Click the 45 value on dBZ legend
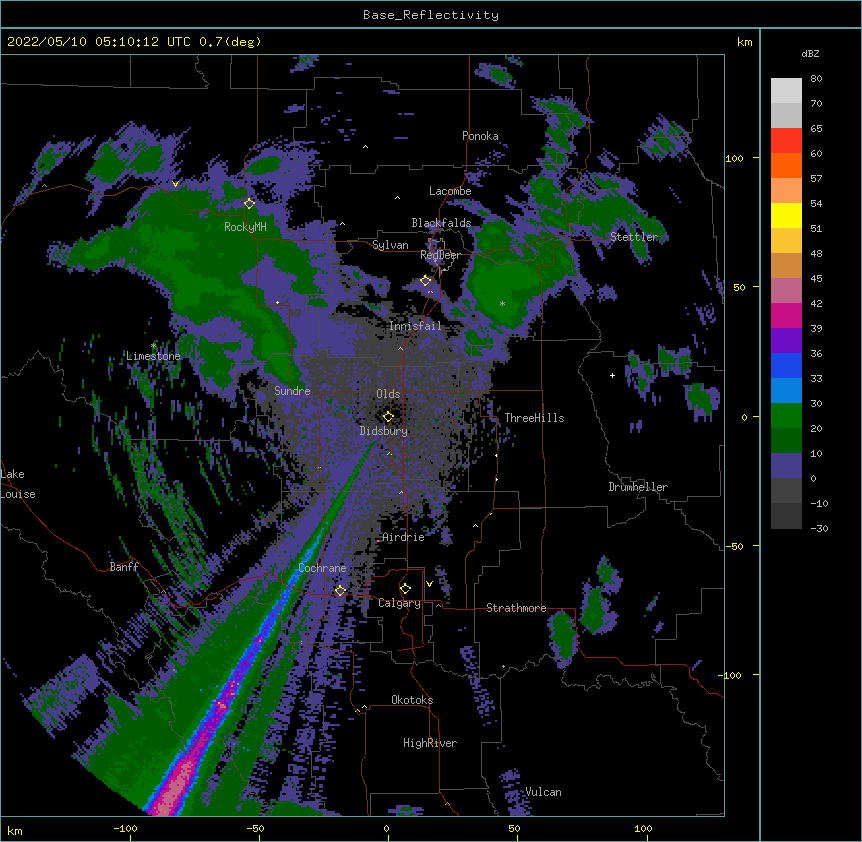The image size is (862, 842). pos(816,279)
